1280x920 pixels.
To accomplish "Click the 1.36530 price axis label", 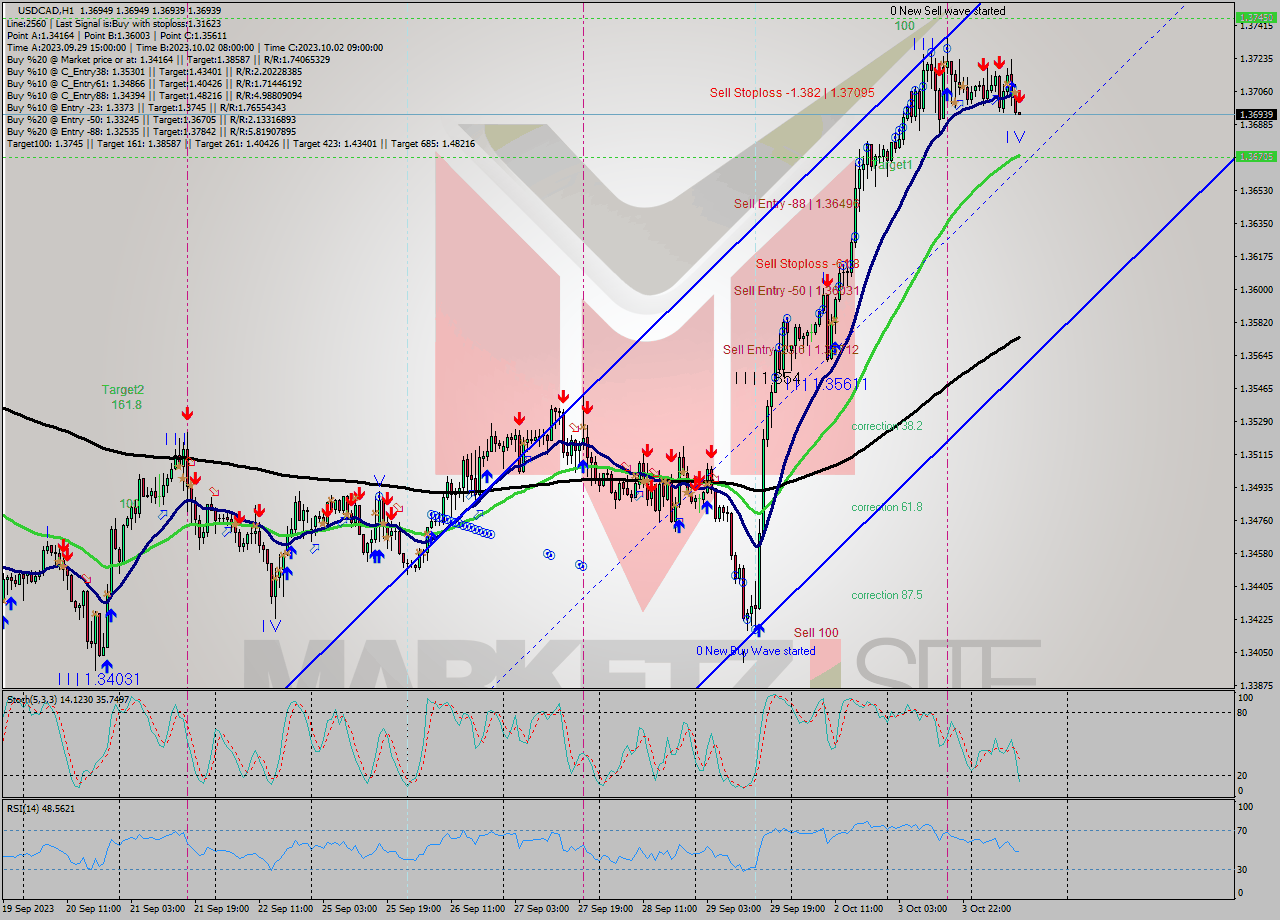I will coord(1255,190).
